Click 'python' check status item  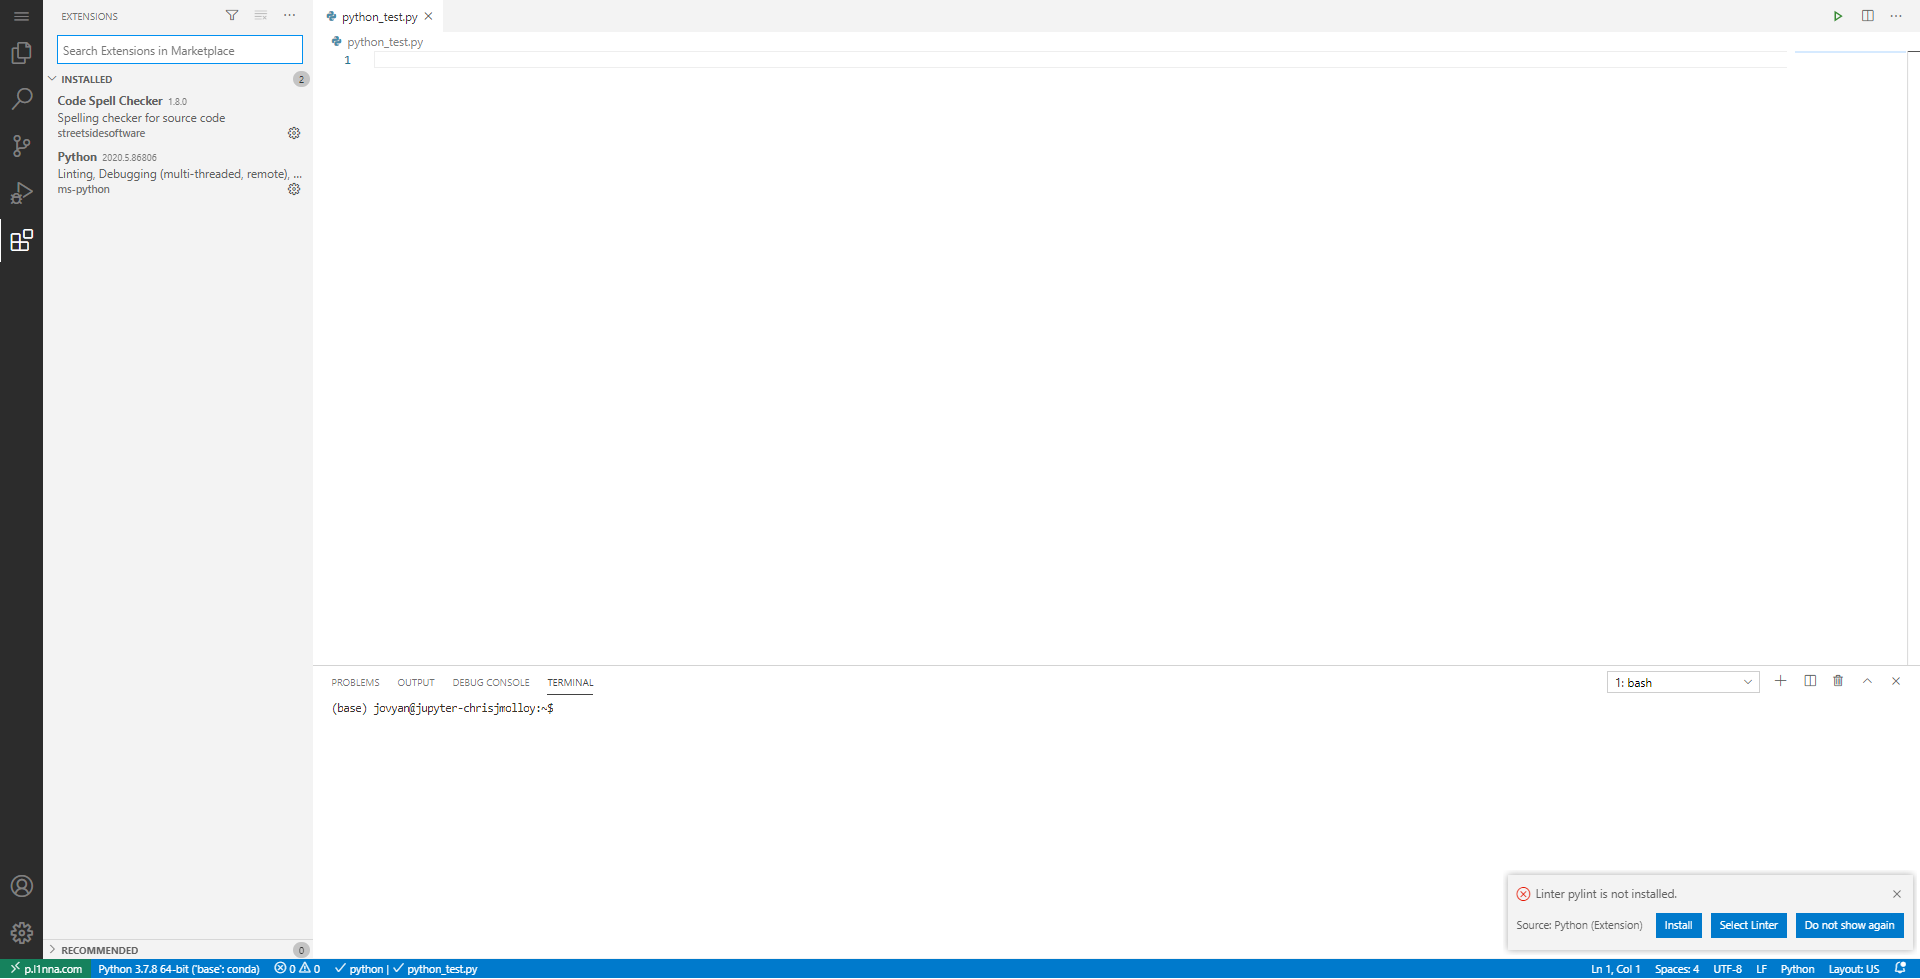coord(359,969)
